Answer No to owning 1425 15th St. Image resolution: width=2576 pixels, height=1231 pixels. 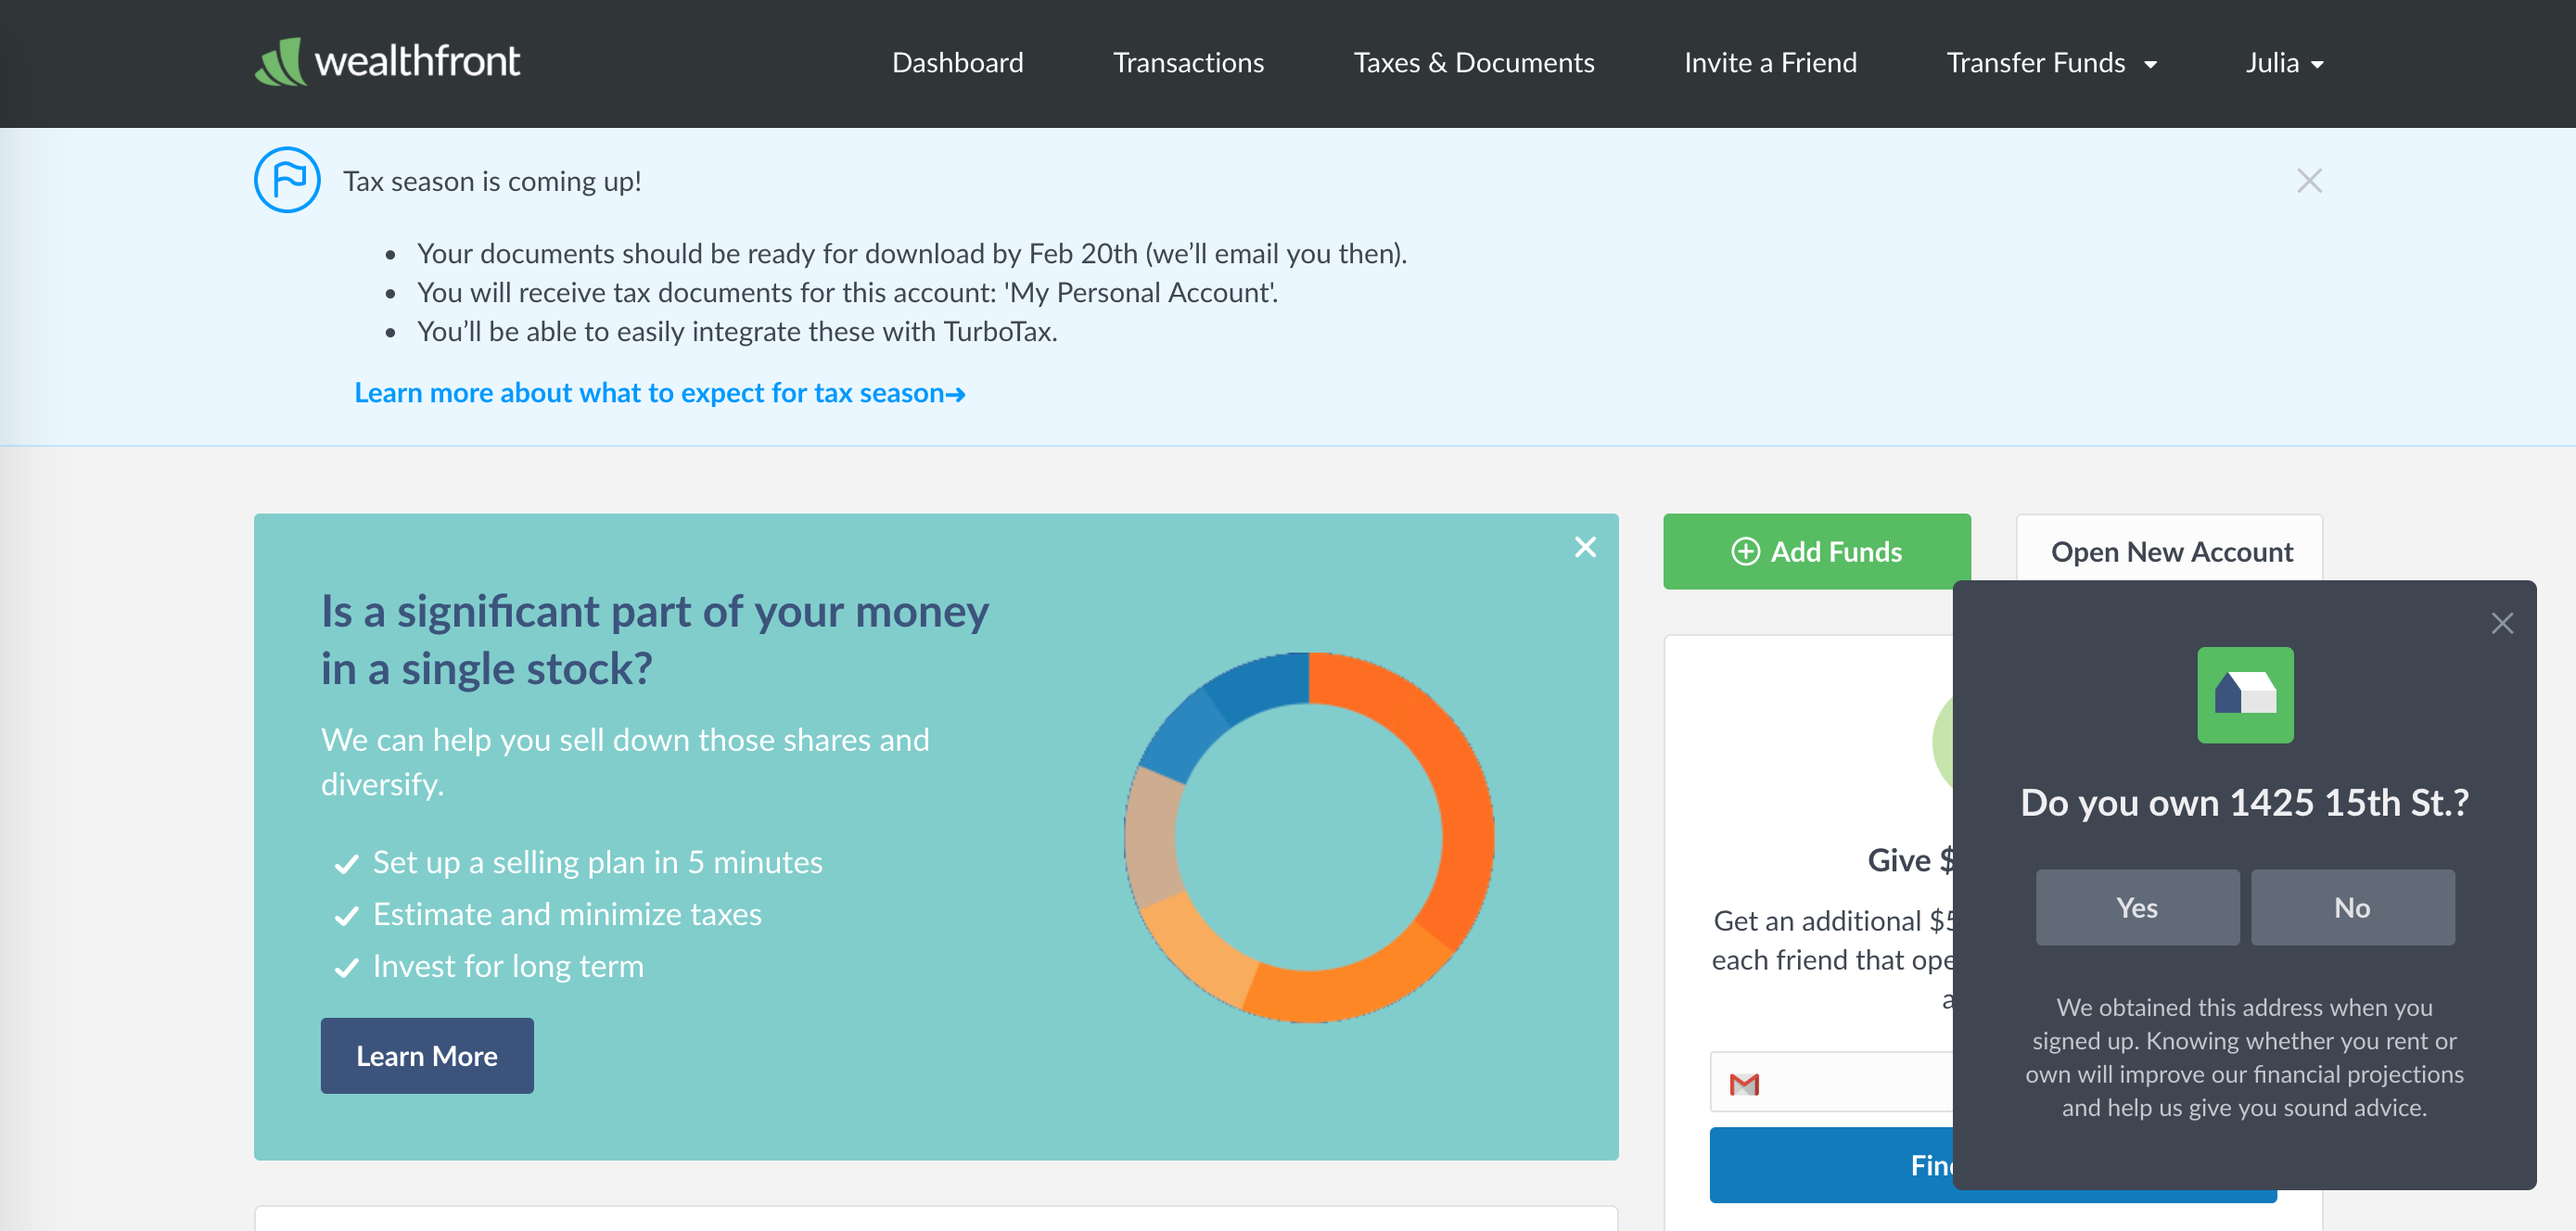(2352, 907)
